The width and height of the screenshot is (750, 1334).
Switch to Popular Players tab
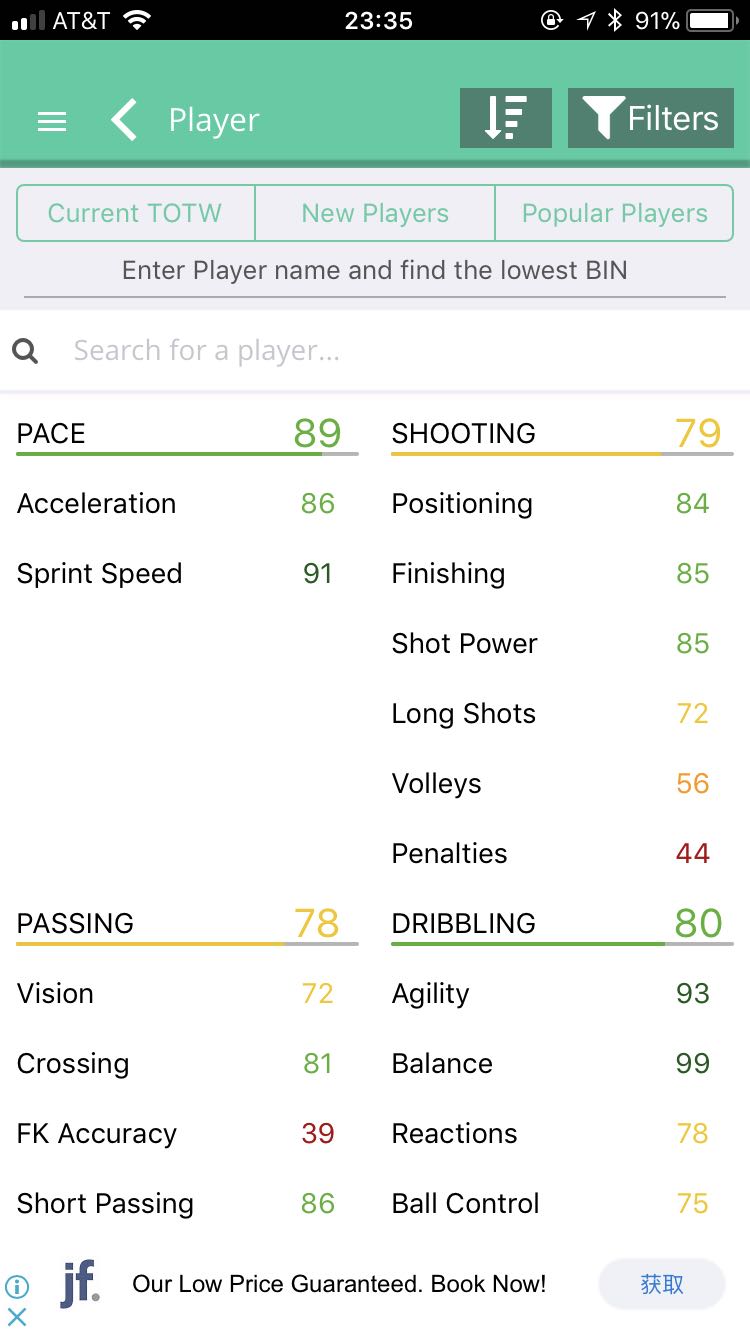pos(614,213)
